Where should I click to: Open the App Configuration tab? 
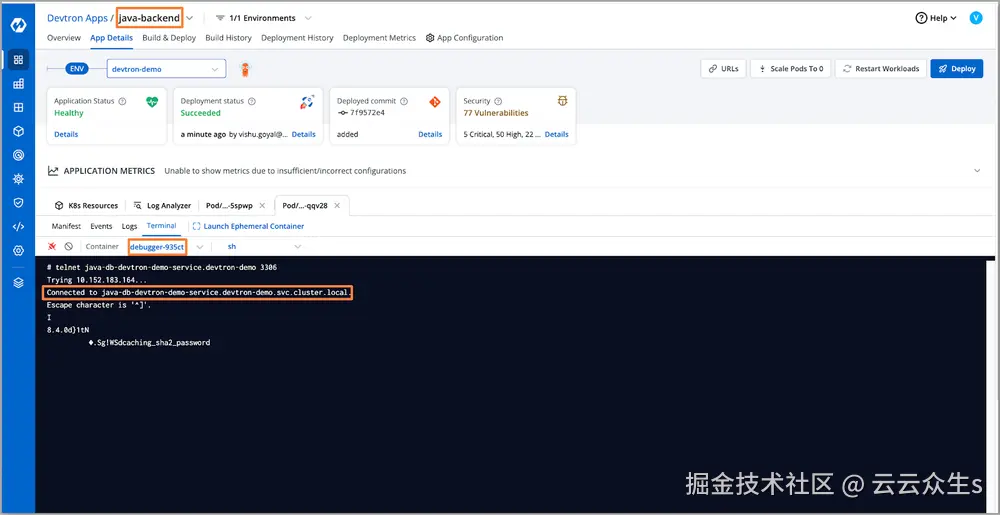(x=464, y=38)
